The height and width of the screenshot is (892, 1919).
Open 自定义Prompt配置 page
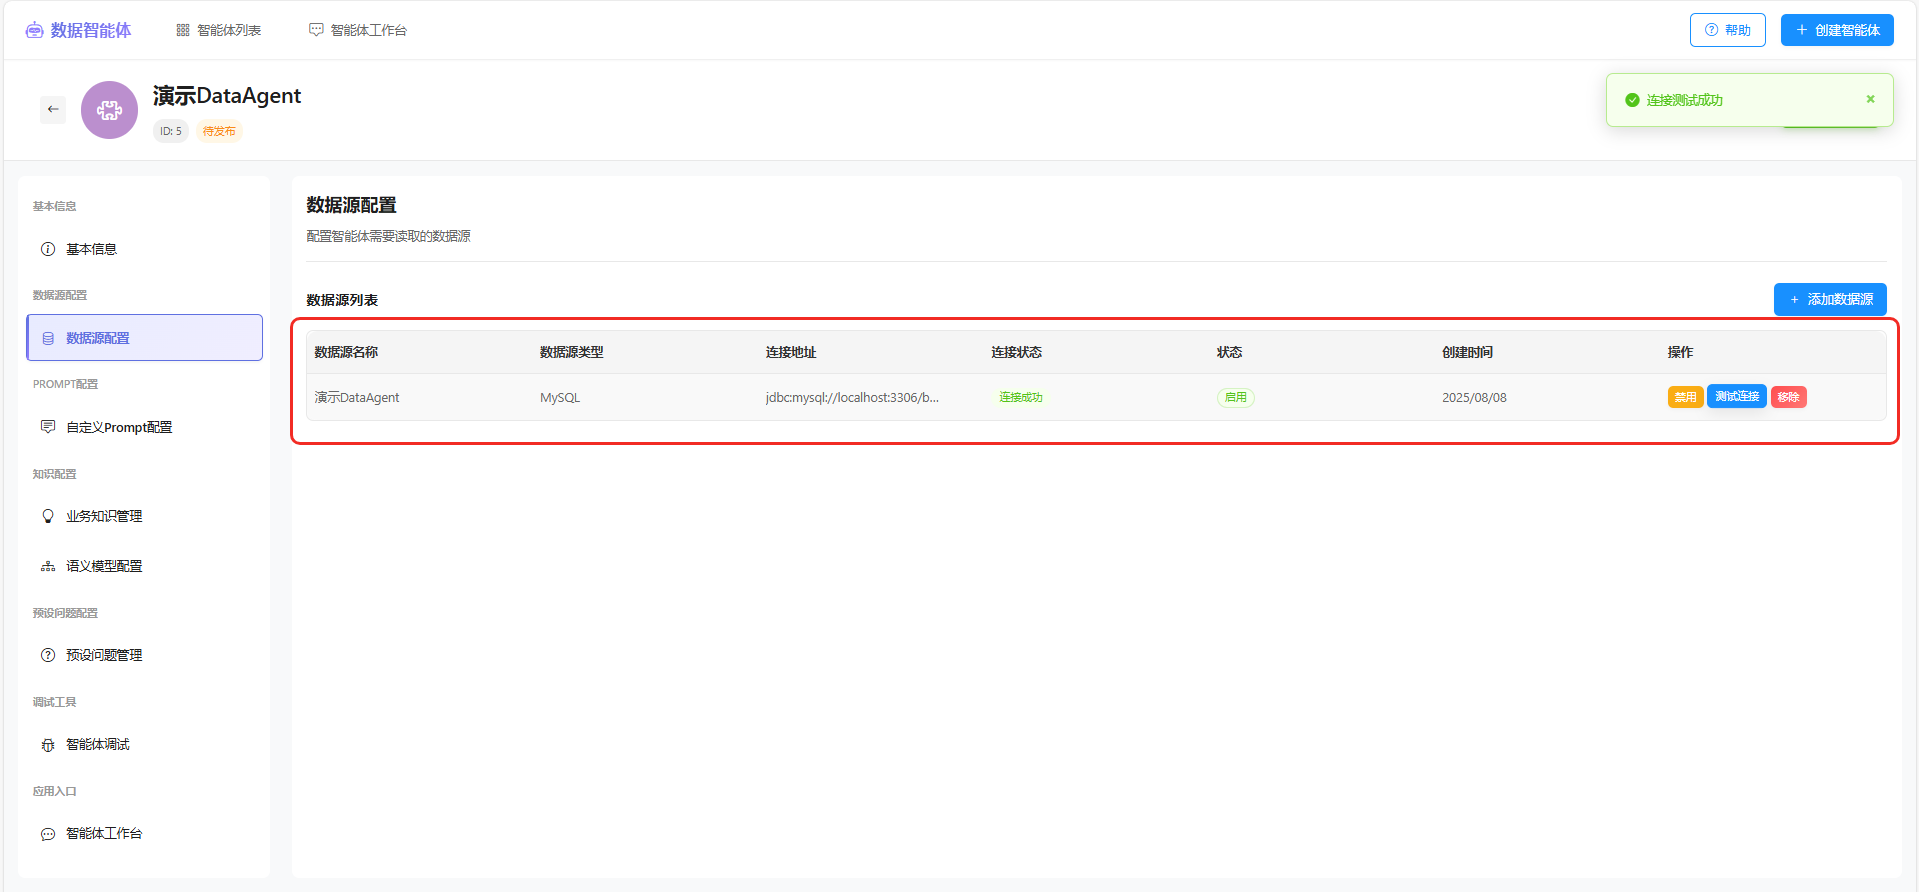point(118,427)
